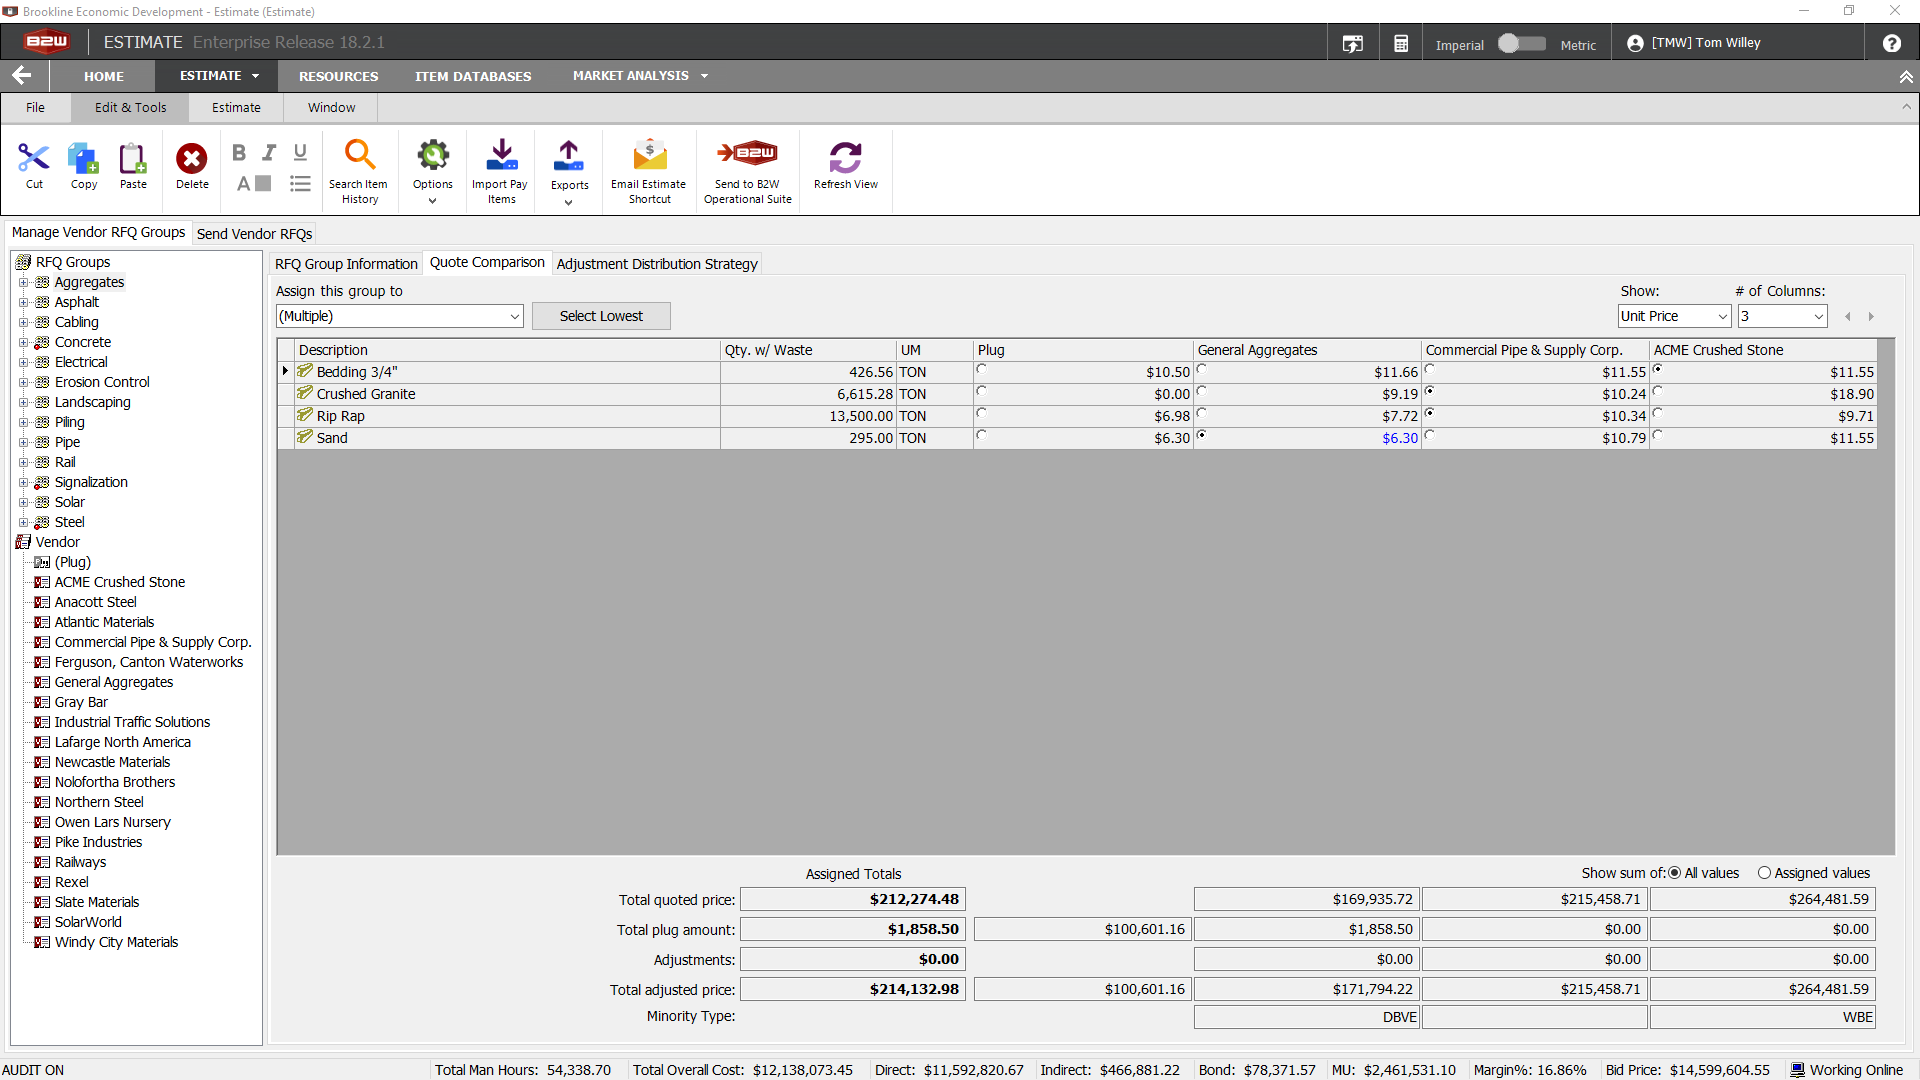This screenshot has height=1080, width=1920.
Task: Toggle Italic formatting
Action: [269, 152]
